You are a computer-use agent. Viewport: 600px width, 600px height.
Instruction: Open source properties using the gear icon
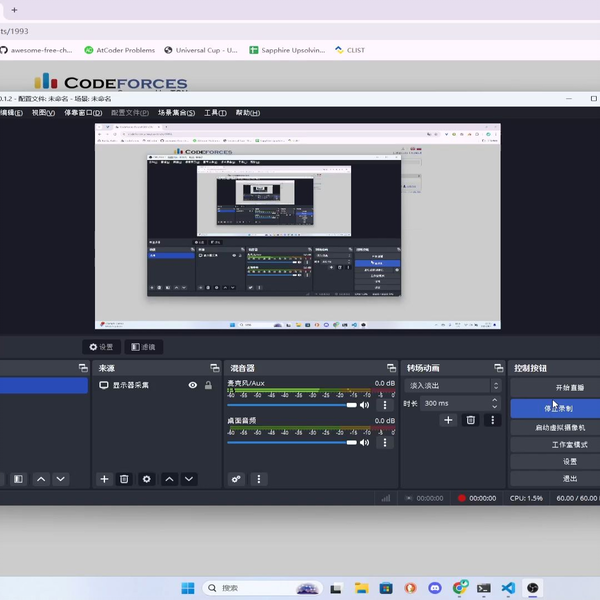147,479
